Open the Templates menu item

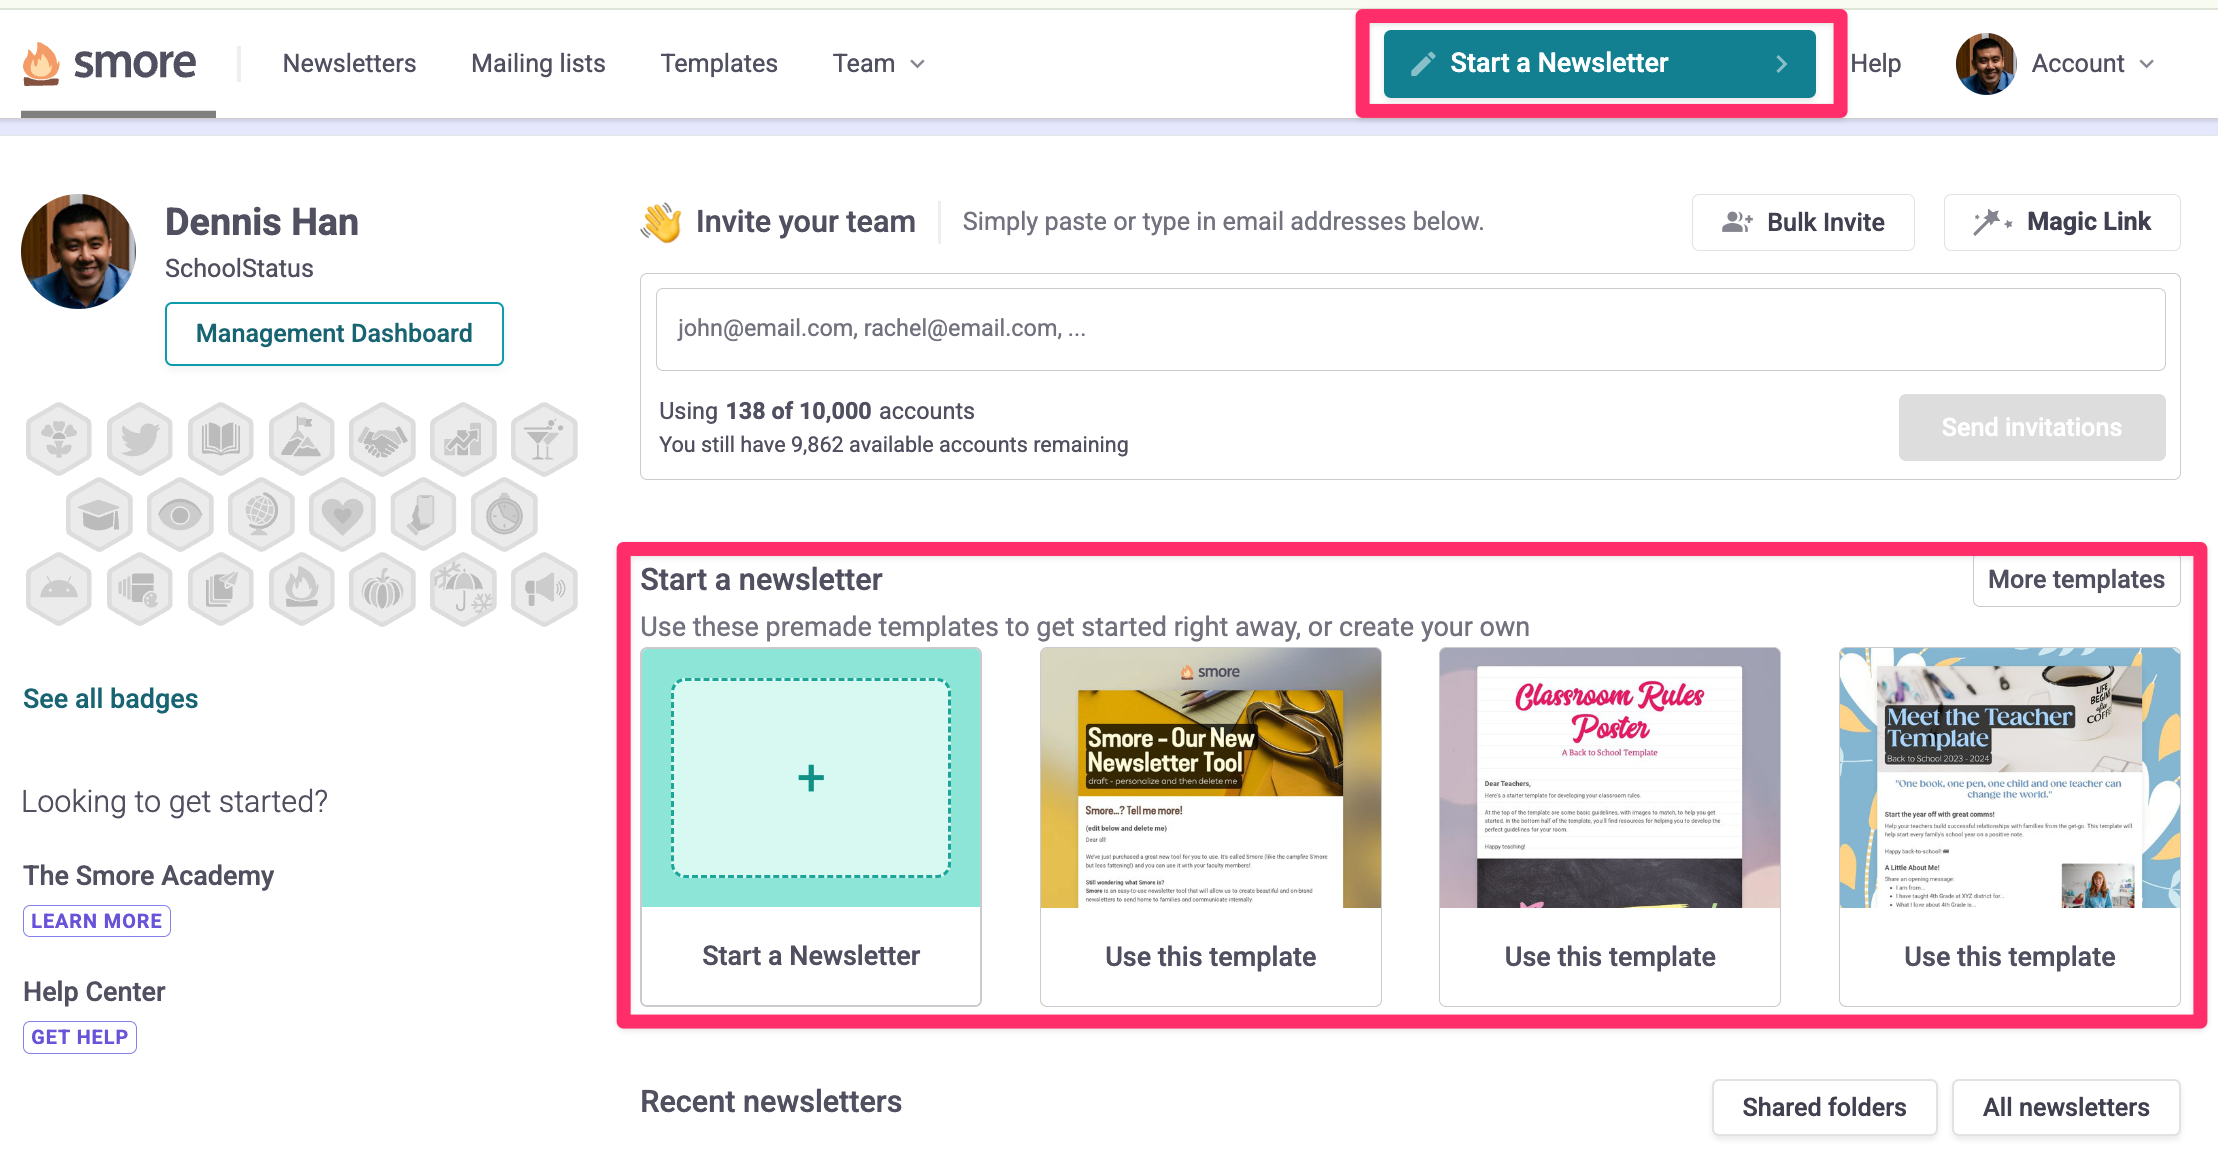pyautogui.click(x=719, y=64)
